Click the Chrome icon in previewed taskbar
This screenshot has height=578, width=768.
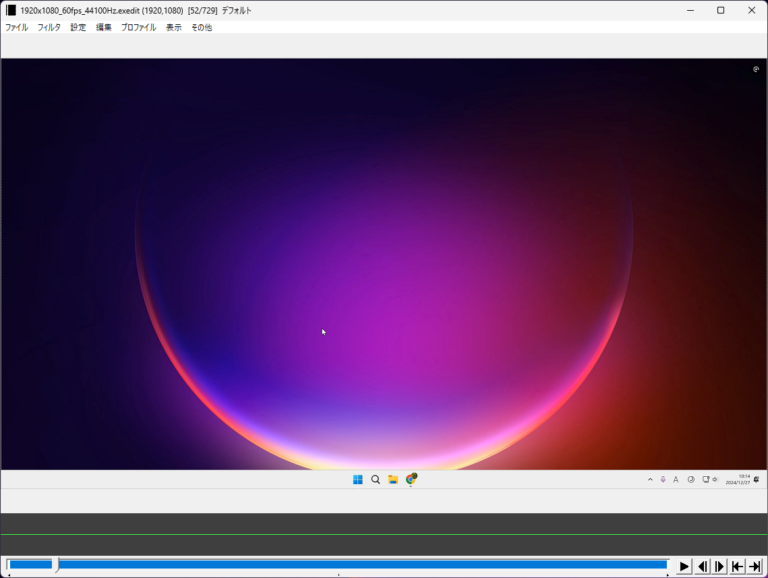tap(411, 480)
